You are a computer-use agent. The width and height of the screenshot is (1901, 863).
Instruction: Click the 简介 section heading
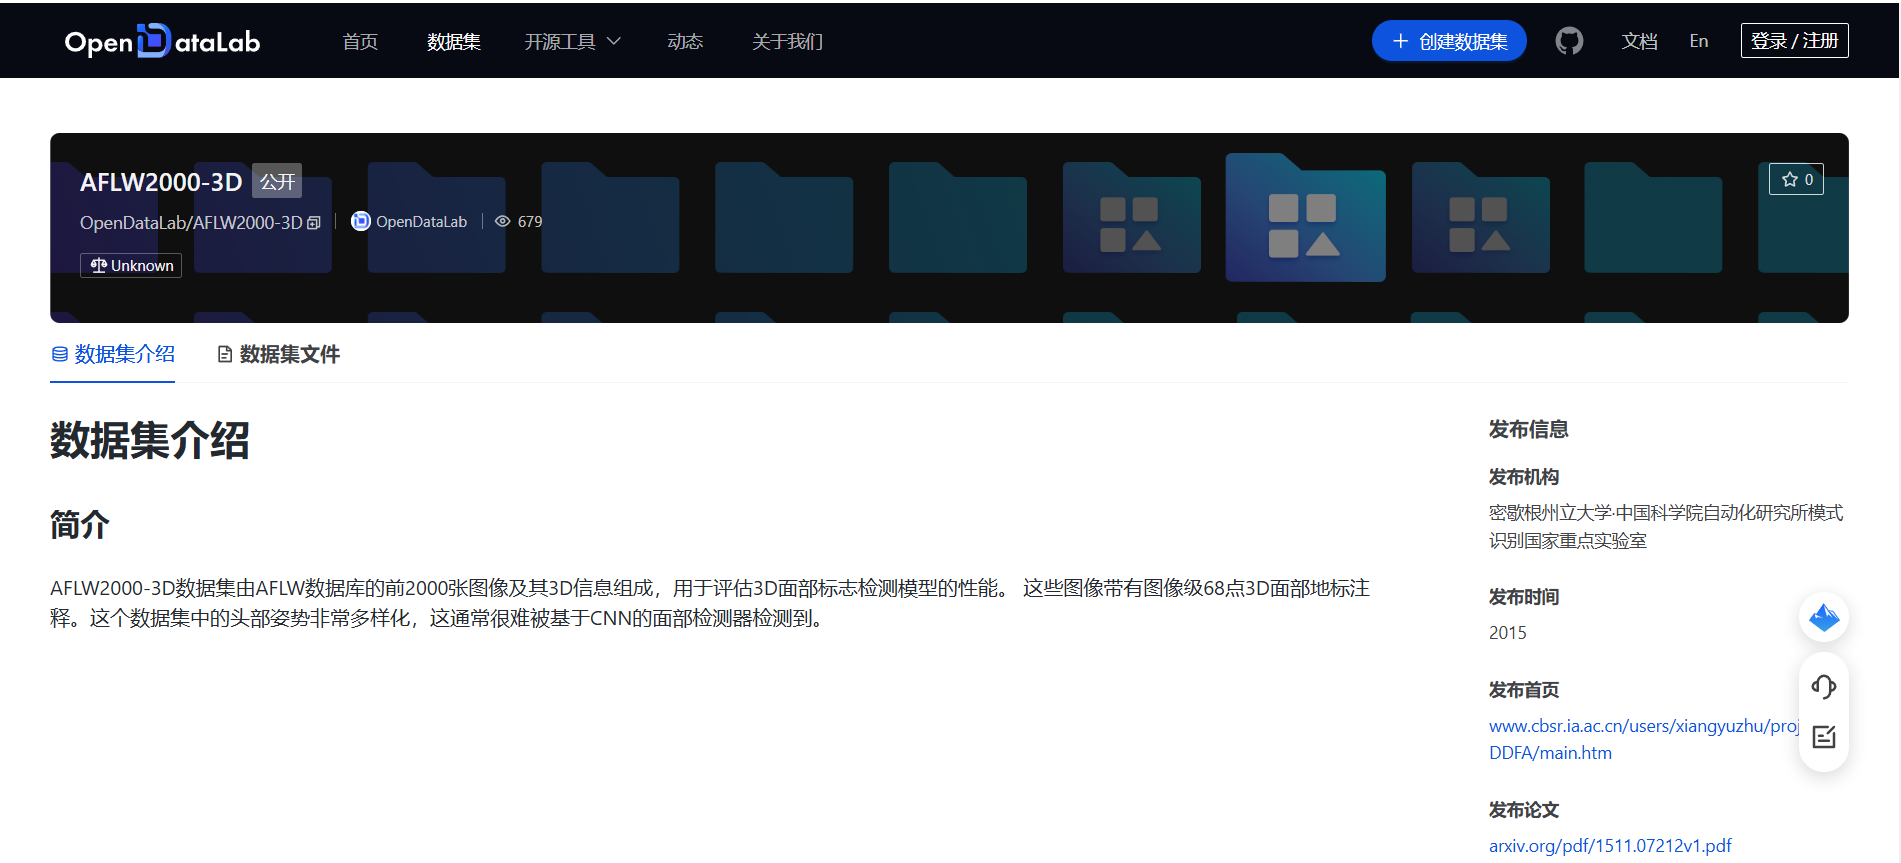point(80,524)
